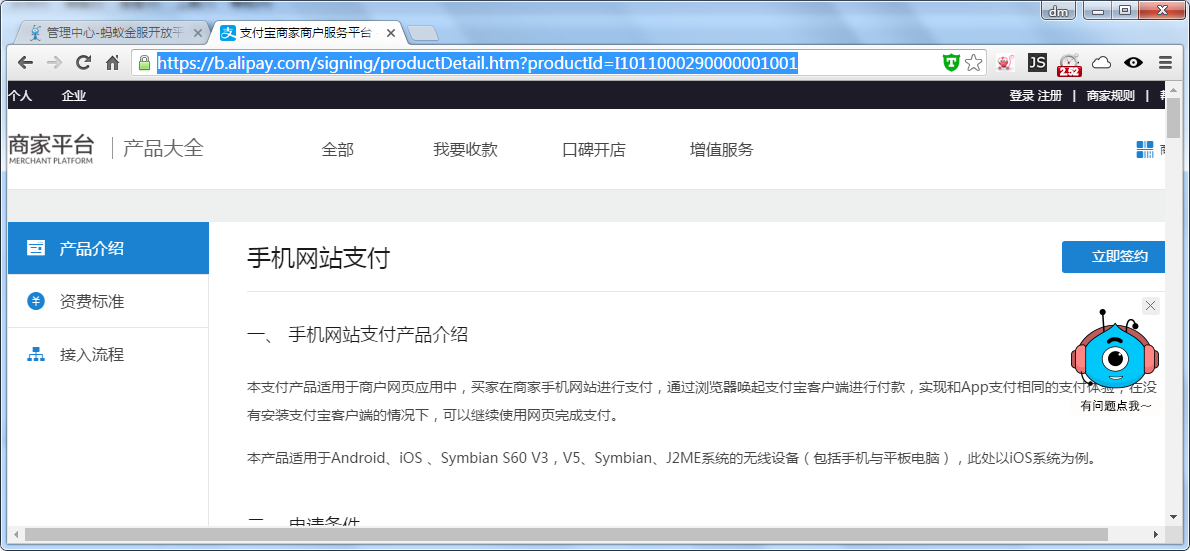Reload the page with the refresh icon
1190x551 pixels.
(x=83, y=63)
